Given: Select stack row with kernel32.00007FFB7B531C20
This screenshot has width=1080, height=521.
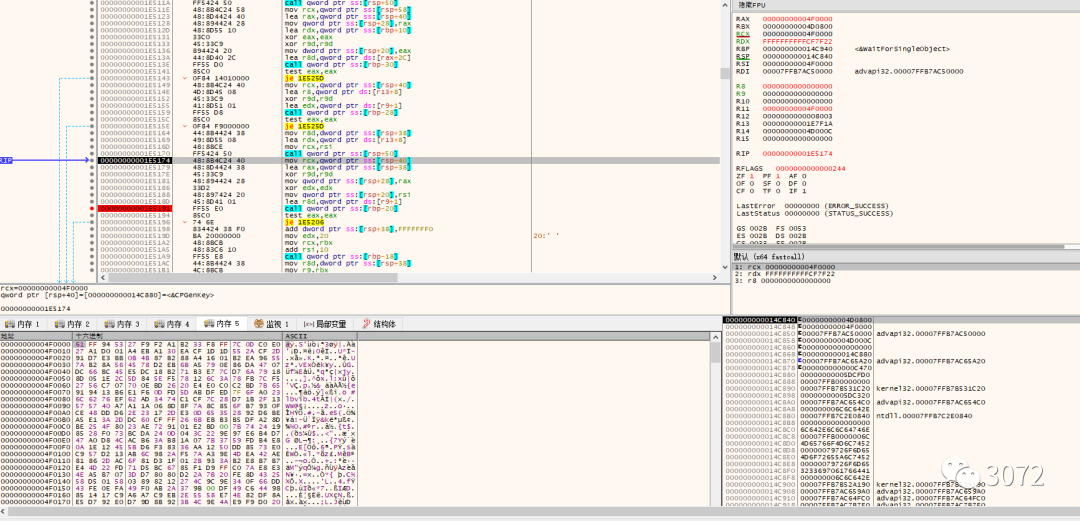Looking at the screenshot, I should (x=901, y=388).
